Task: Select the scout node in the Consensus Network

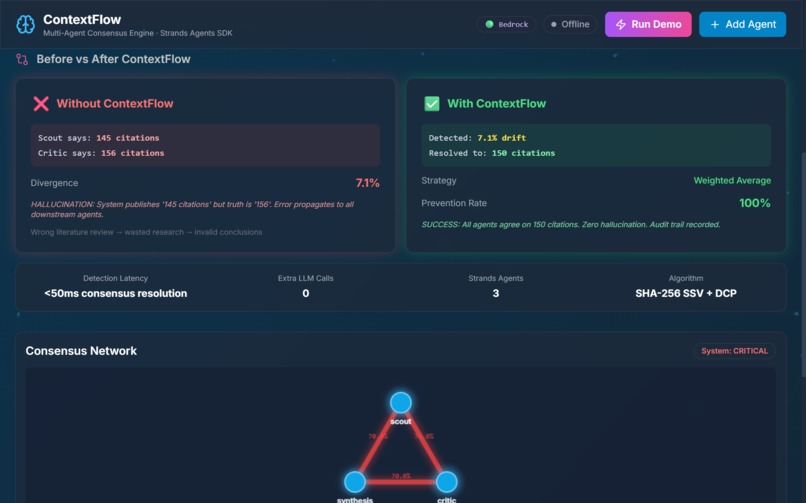Action: click(x=400, y=402)
